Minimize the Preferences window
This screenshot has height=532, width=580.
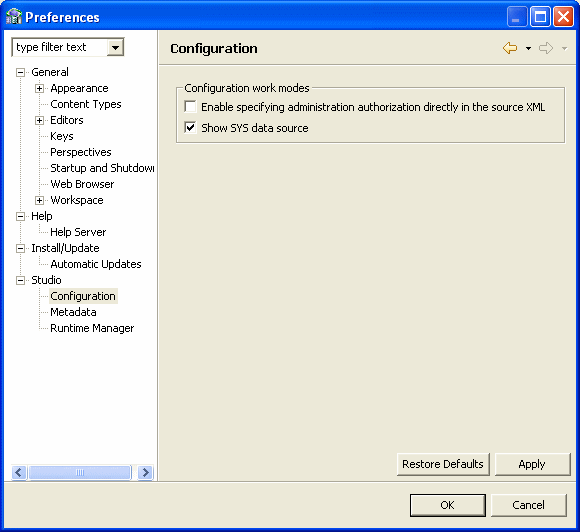click(517, 17)
